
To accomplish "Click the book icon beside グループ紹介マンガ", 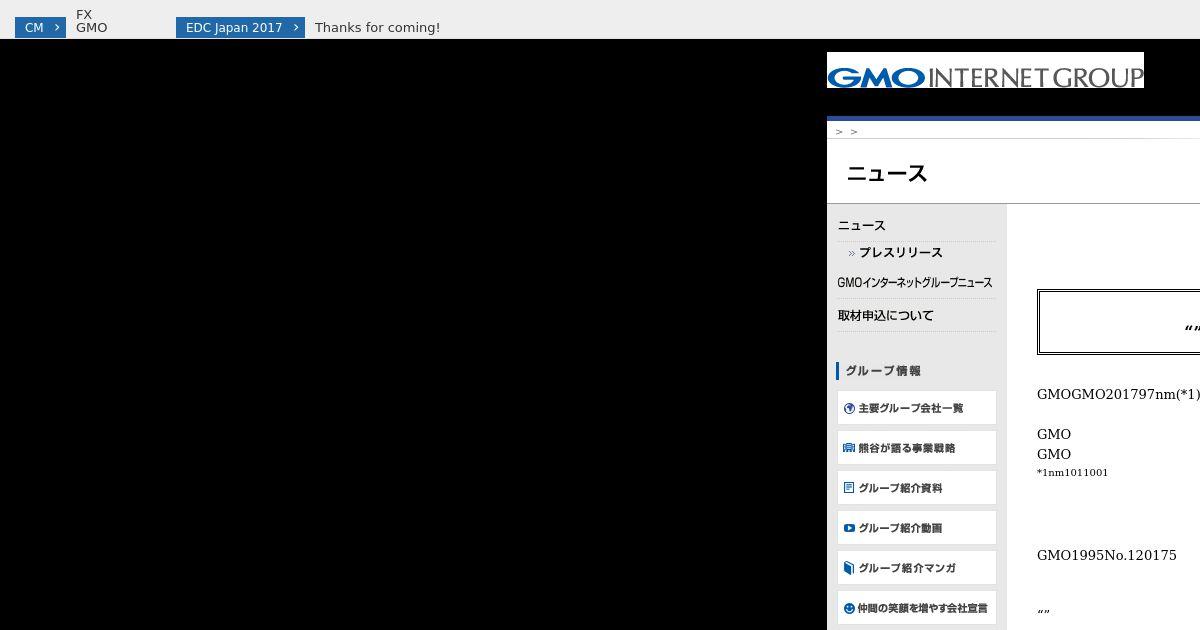I will pos(849,568).
